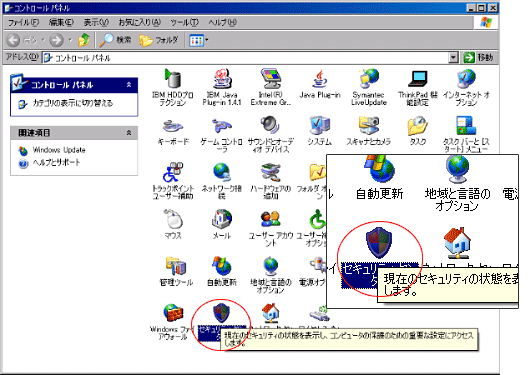The height and width of the screenshot is (375, 530).
Task: Open the システム (System) icon
Action: pos(319,131)
